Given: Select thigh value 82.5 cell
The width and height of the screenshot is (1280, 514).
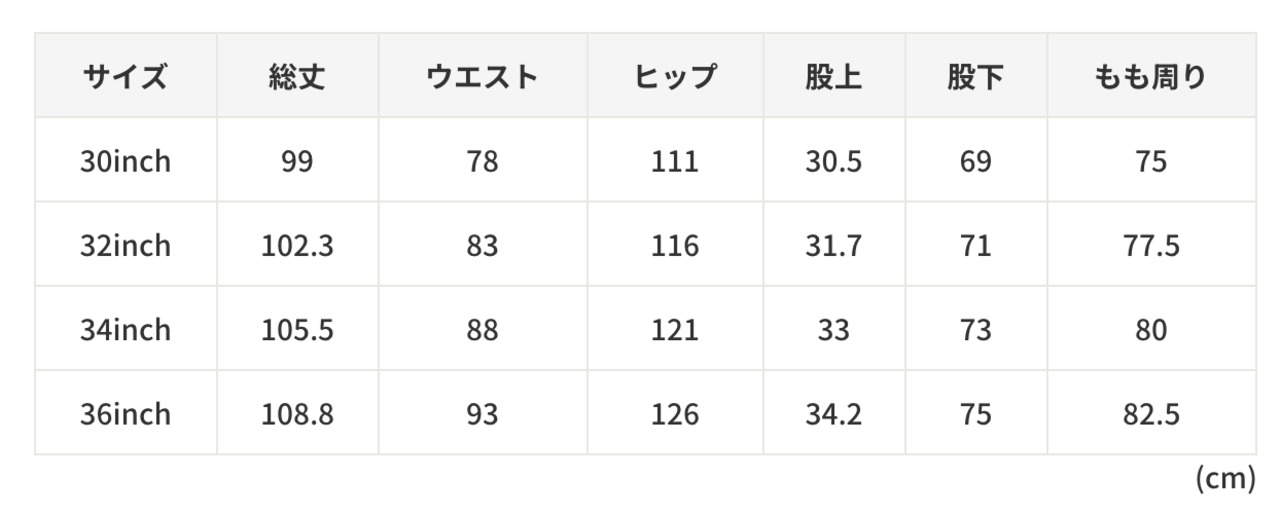Looking at the screenshot, I should (x=1151, y=413).
